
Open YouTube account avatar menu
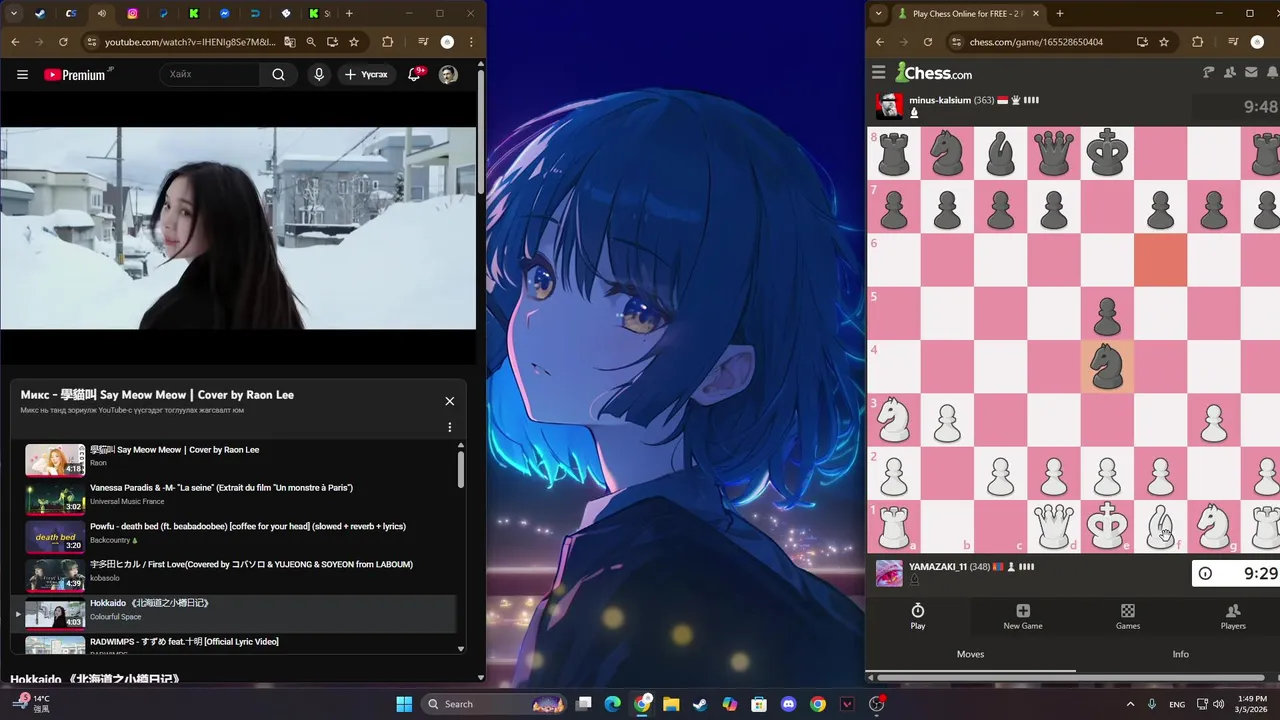click(x=449, y=74)
